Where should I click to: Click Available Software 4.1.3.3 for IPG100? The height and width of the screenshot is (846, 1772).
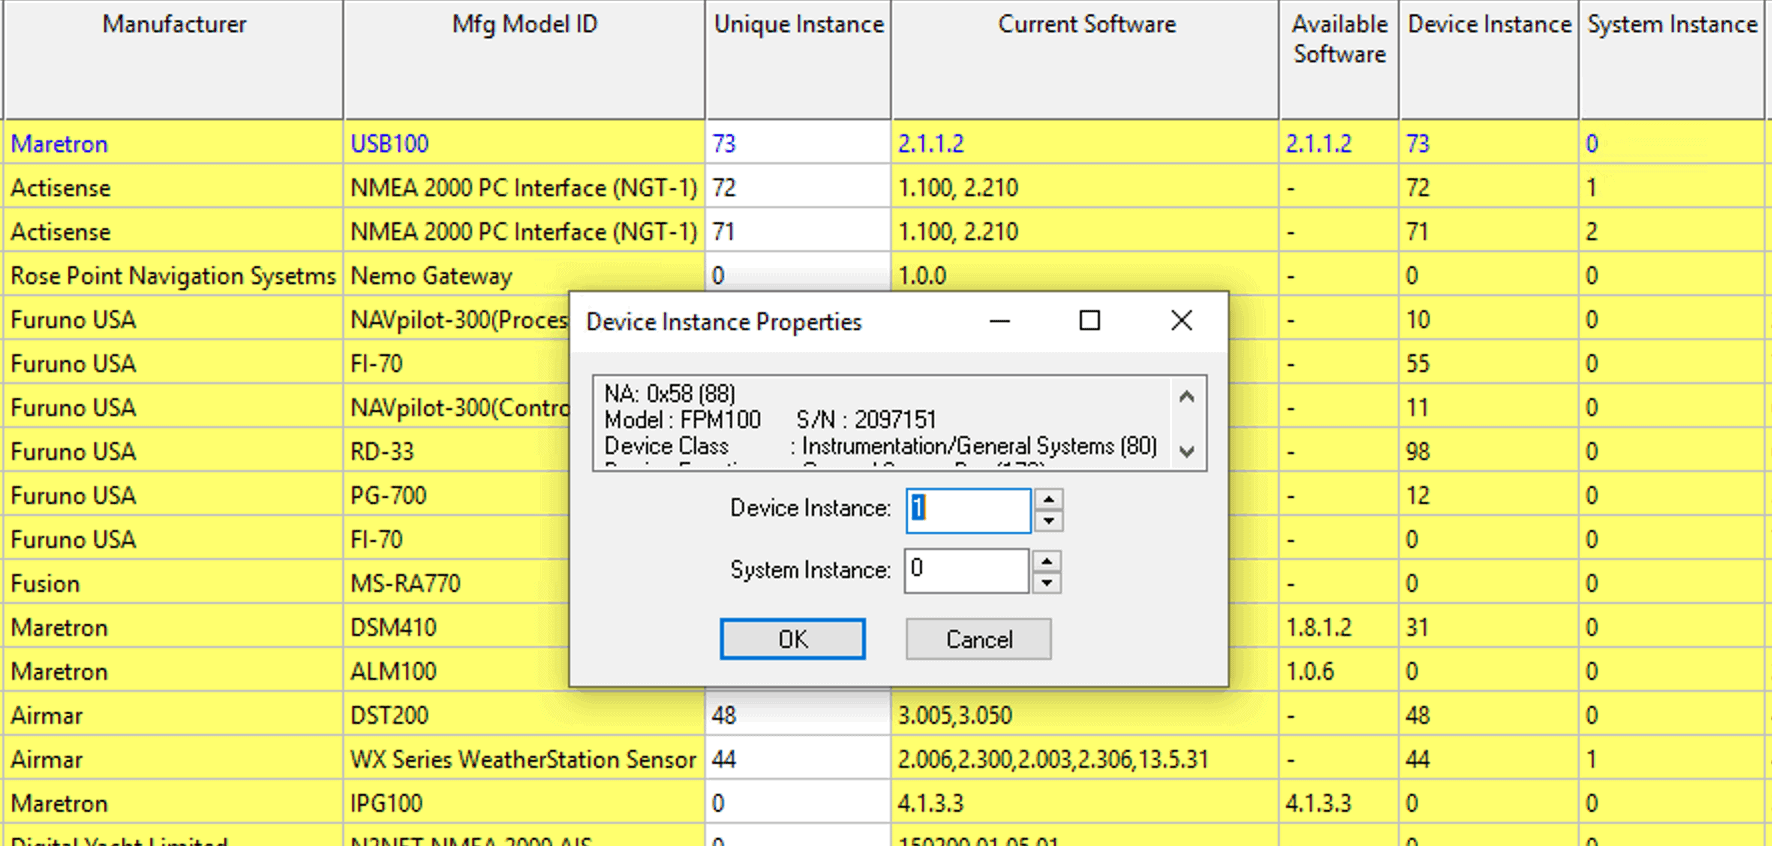1339,803
